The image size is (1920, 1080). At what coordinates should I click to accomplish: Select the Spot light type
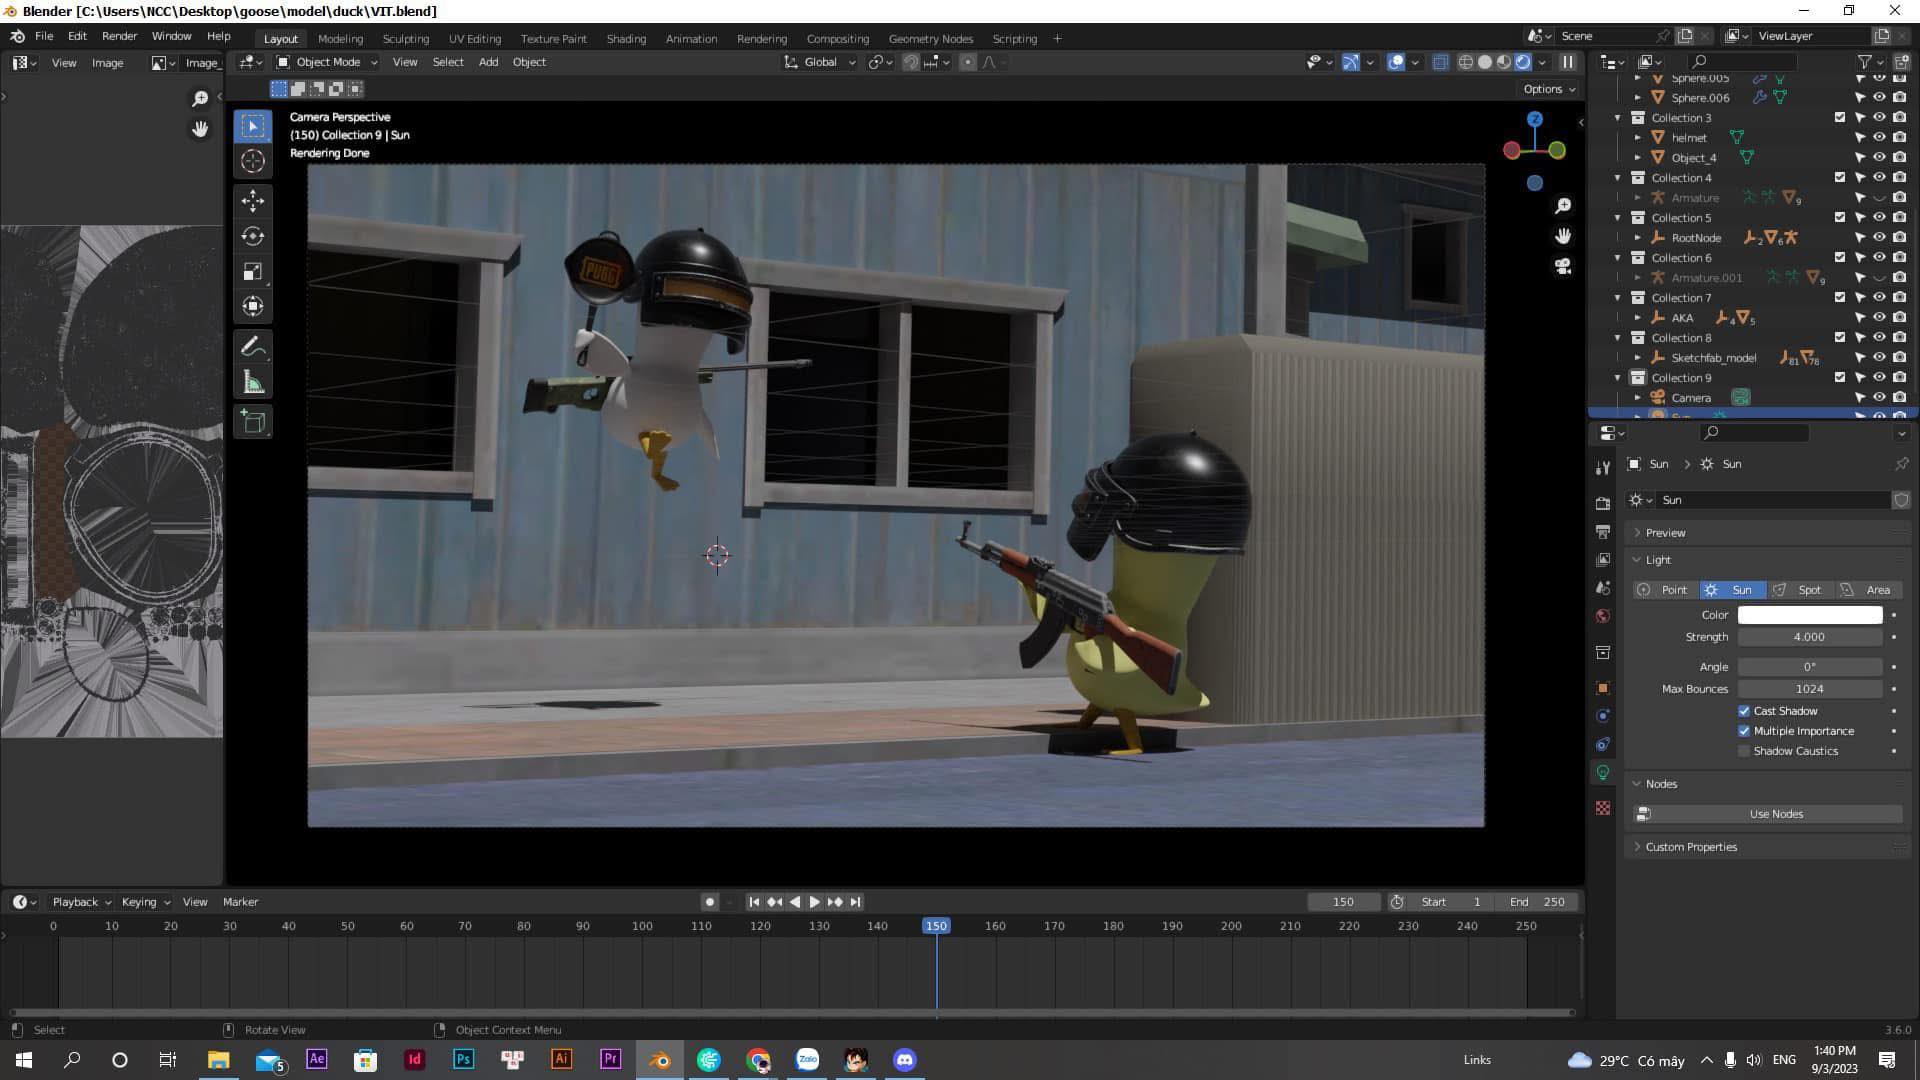1800,590
